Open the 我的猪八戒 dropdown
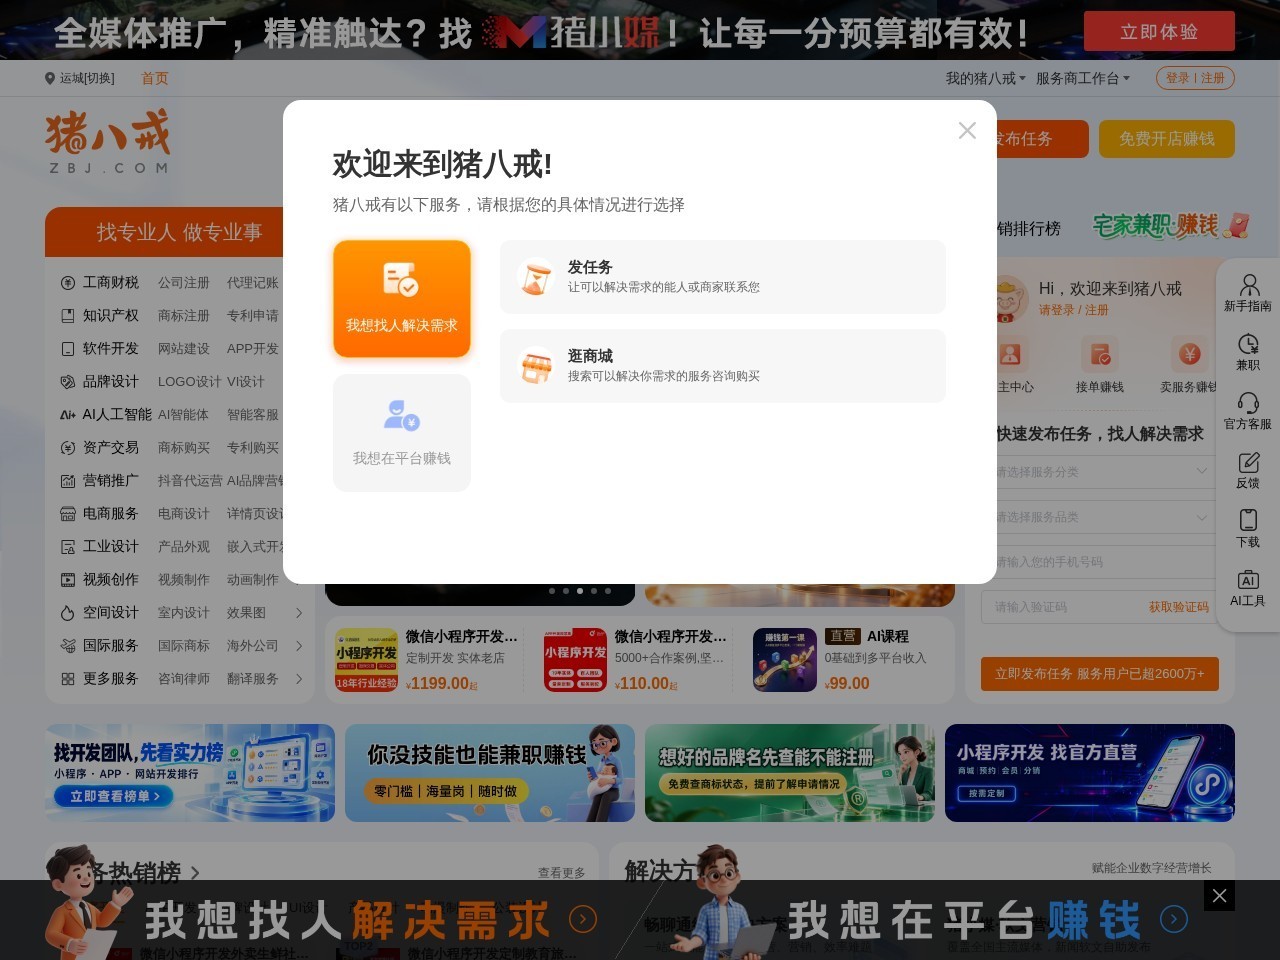This screenshot has width=1280, height=960. [x=986, y=78]
